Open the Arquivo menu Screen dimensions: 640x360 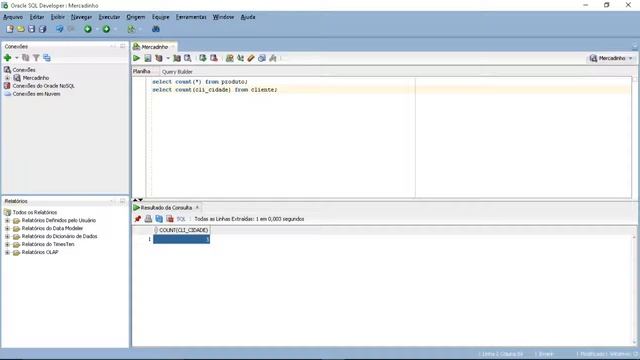[x=13, y=17]
